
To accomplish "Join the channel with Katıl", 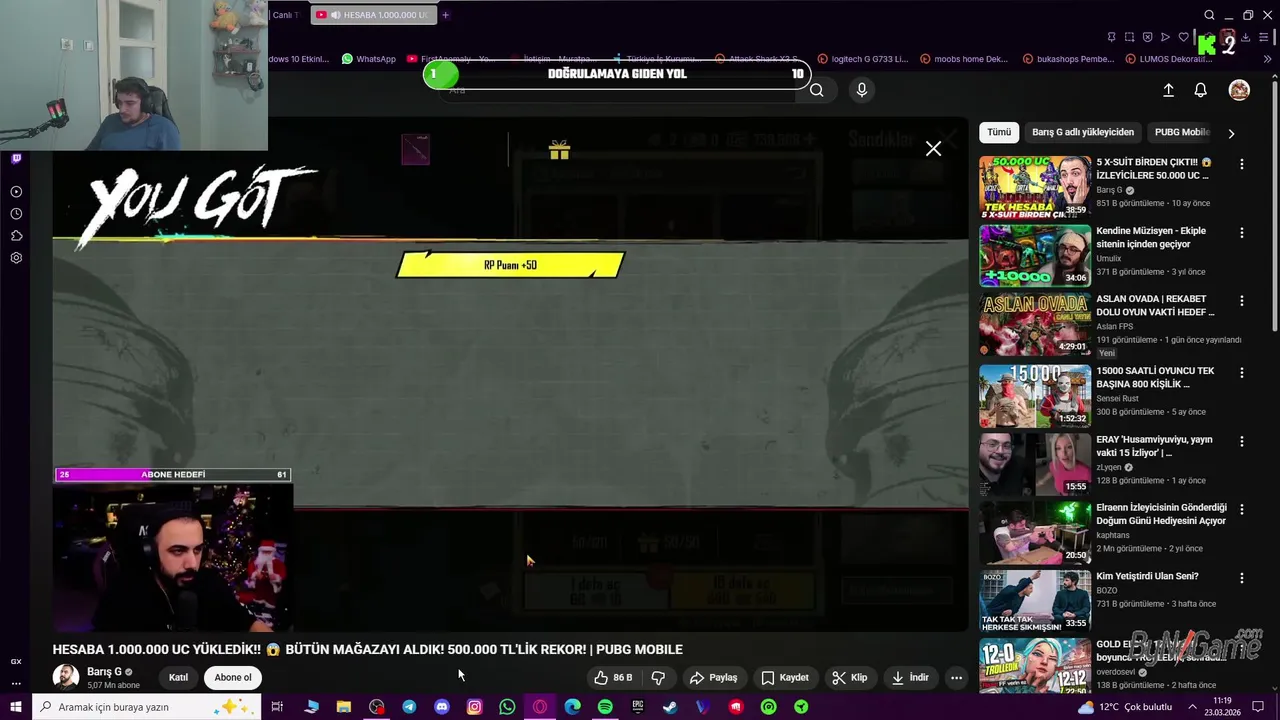I will pos(178,677).
